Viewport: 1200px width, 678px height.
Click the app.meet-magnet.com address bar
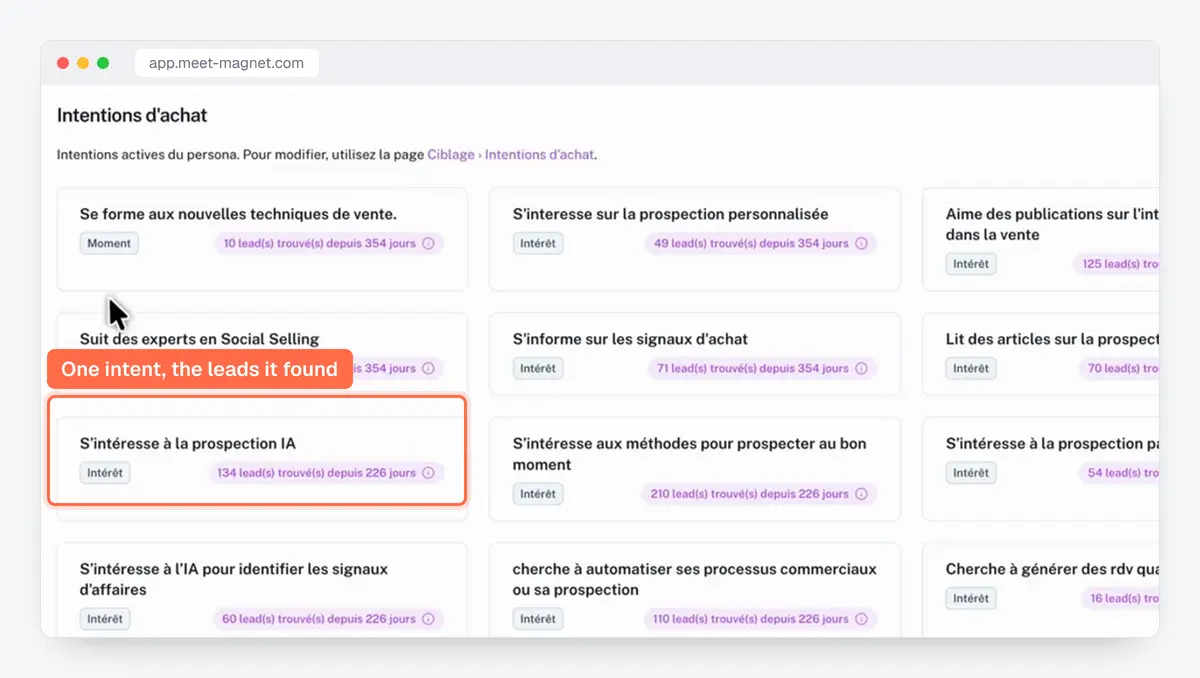point(226,63)
